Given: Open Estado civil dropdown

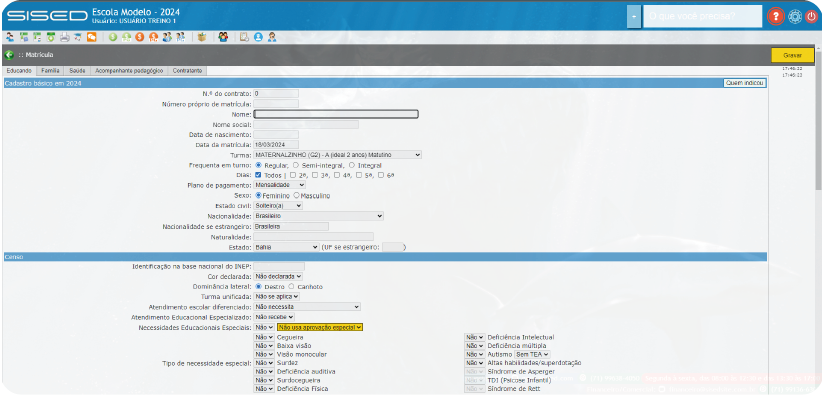Looking at the screenshot, I should (278, 205).
